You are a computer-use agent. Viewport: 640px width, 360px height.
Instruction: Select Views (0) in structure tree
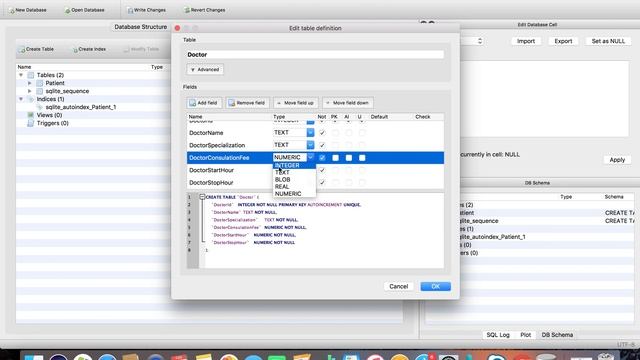49,115
